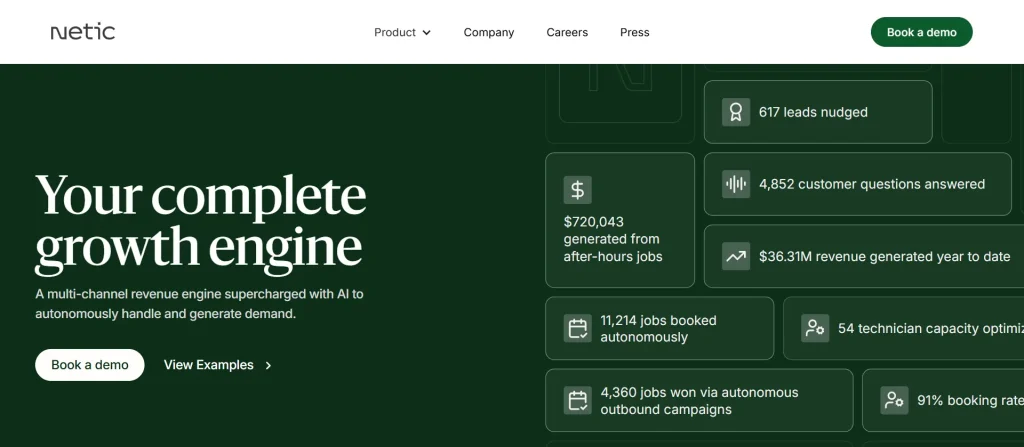Image resolution: width=1024 pixels, height=447 pixels.
Task: Open the Press page link
Action: tap(634, 32)
